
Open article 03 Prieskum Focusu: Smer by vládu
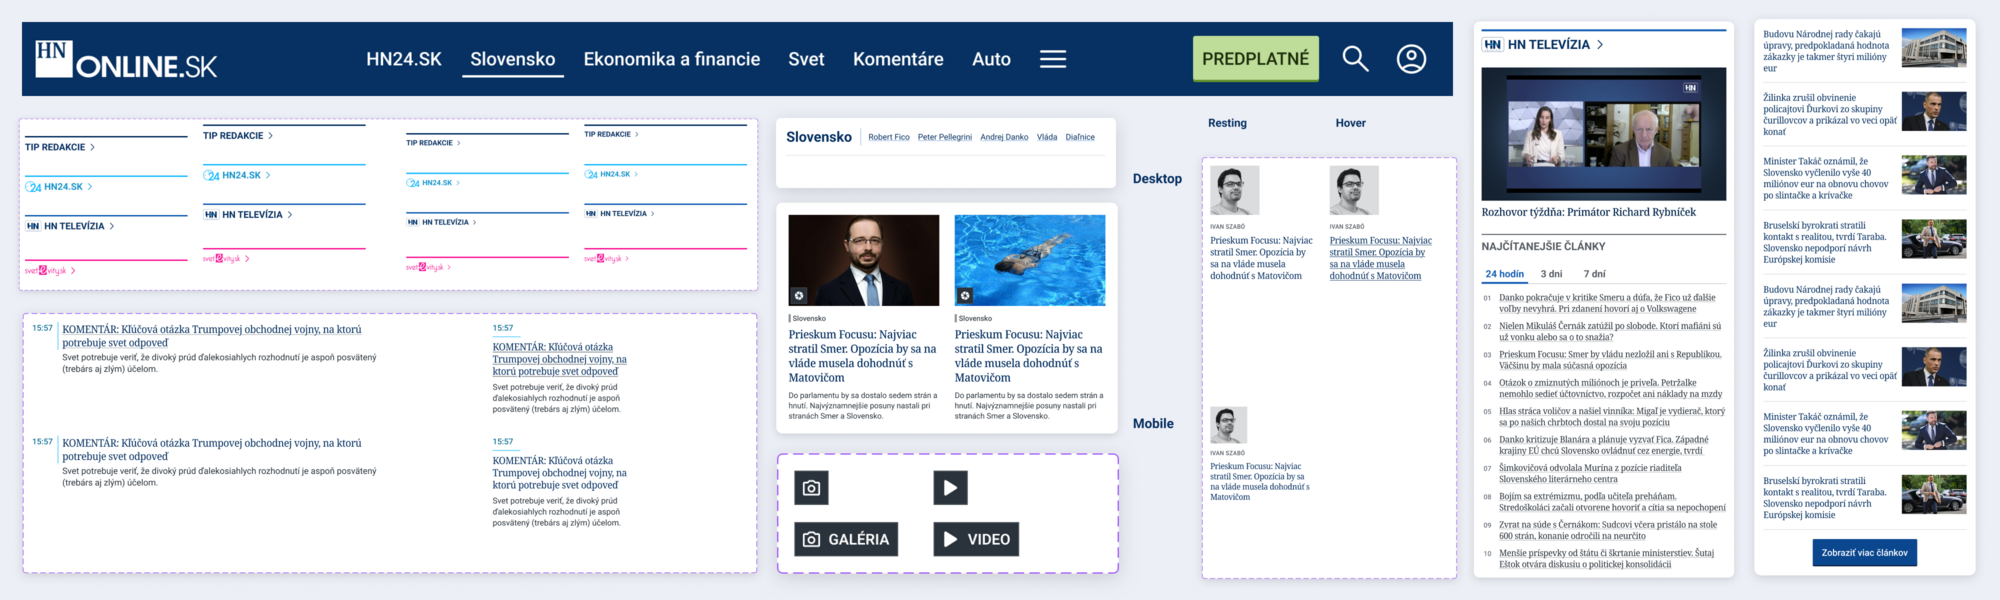coord(1610,360)
